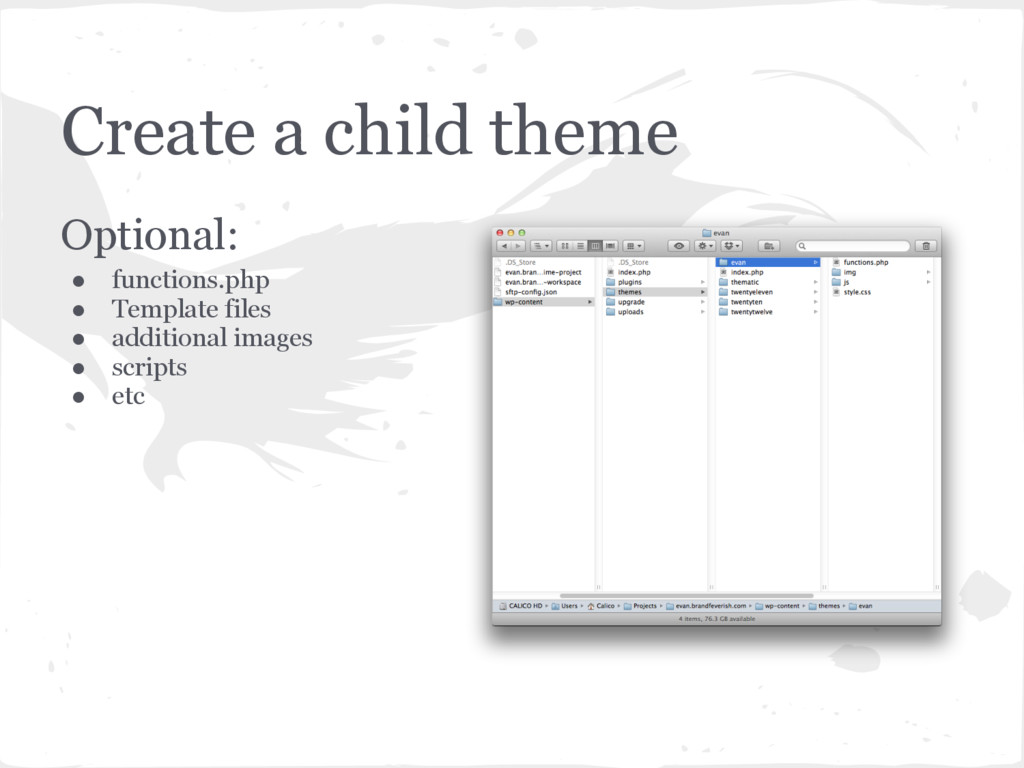The height and width of the screenshot is (768, 1024).
Task: Expand arrow next to twentytwelve folder
Action: pos(815,312)
